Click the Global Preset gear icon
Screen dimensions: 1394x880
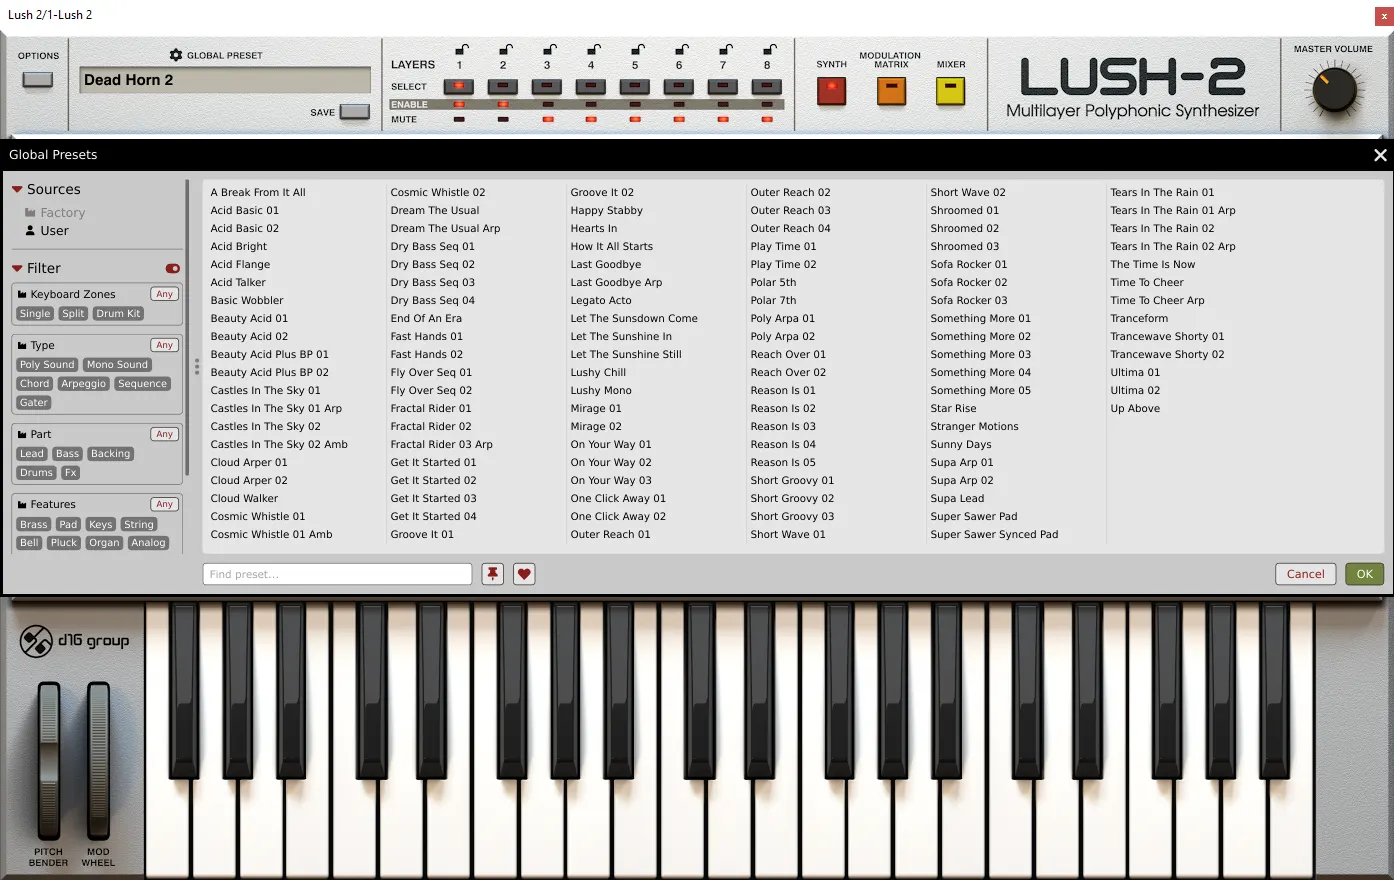pos(176,55)
